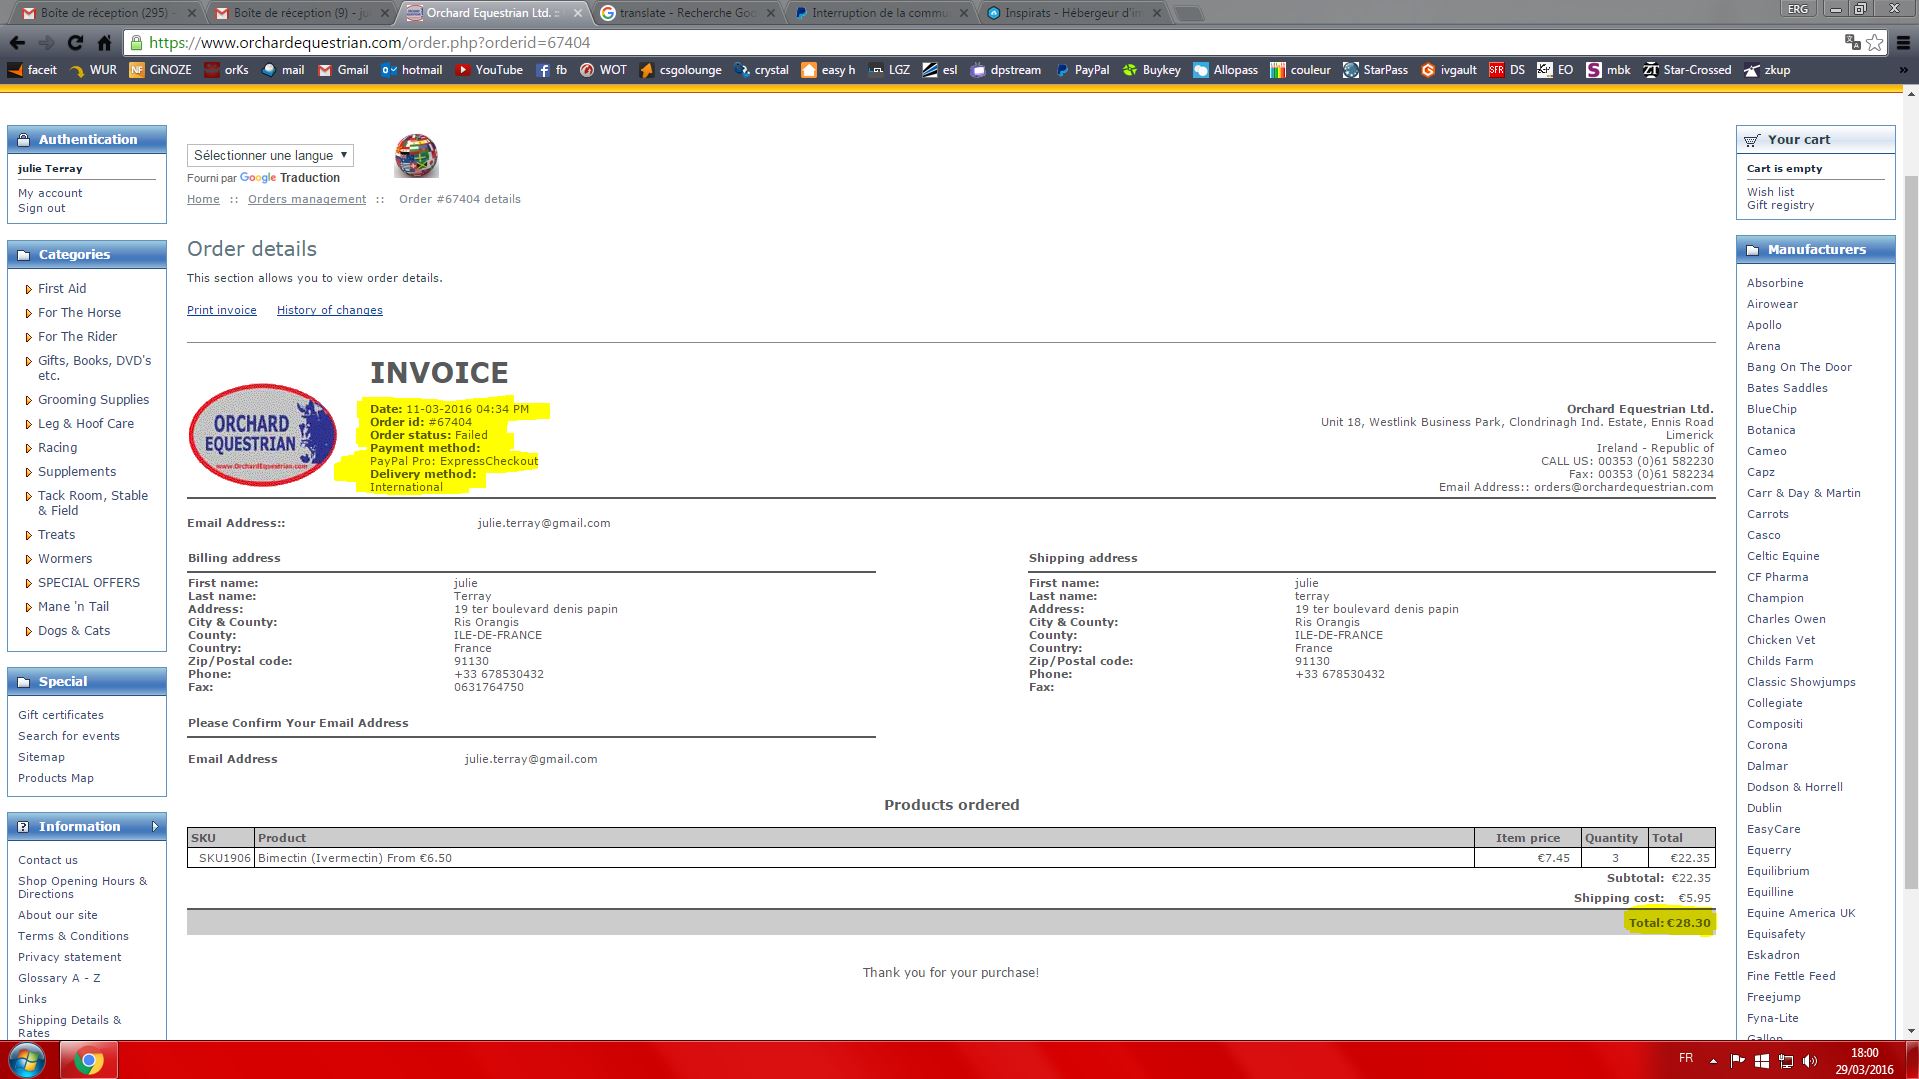This screenshot has height=1079, width=1919.
Task: Click the Bimectin (Ivermectin) product cell
Action: point(864,858)
